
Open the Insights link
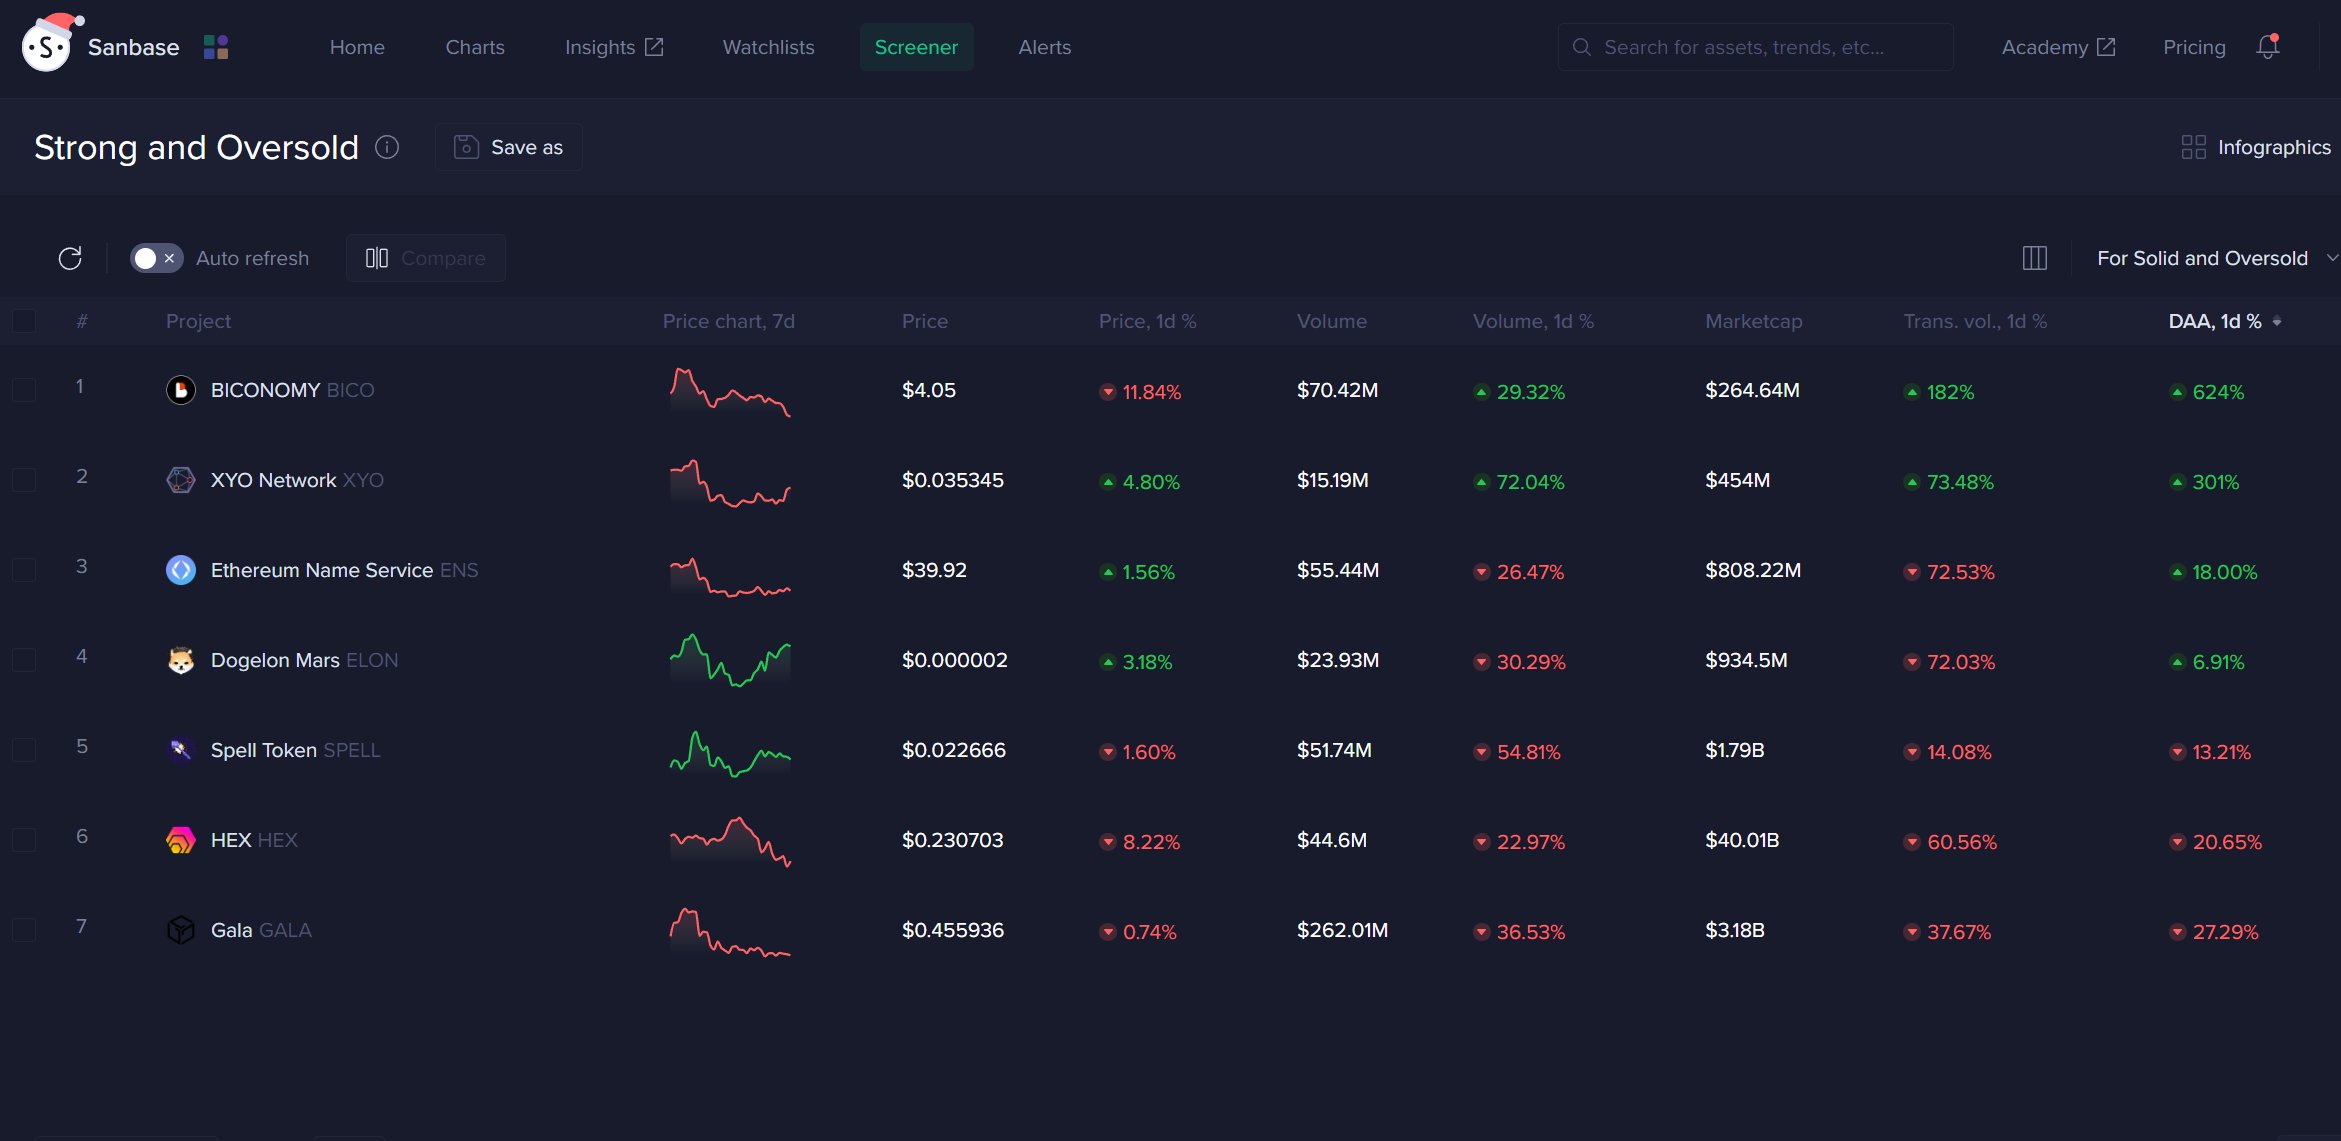coord(613,47)
